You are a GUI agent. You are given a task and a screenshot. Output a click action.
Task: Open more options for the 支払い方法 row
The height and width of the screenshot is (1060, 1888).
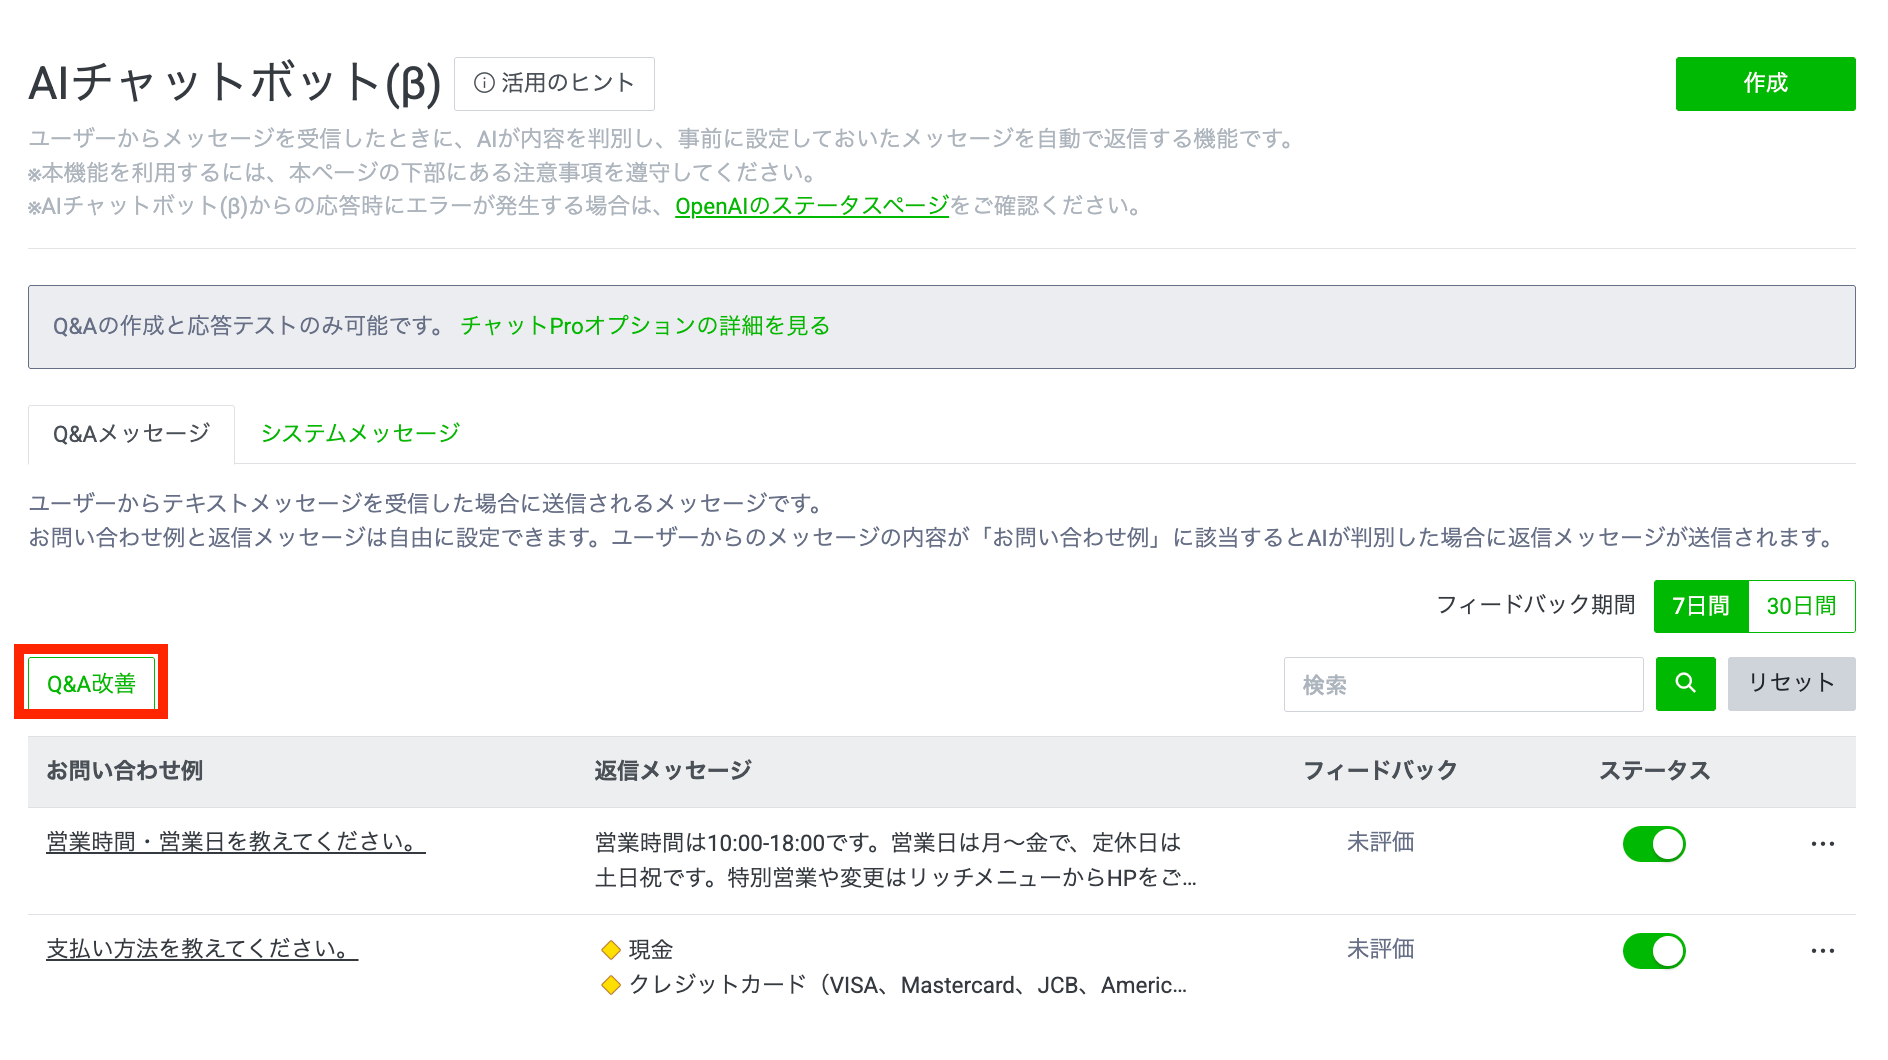(1822, 951)
